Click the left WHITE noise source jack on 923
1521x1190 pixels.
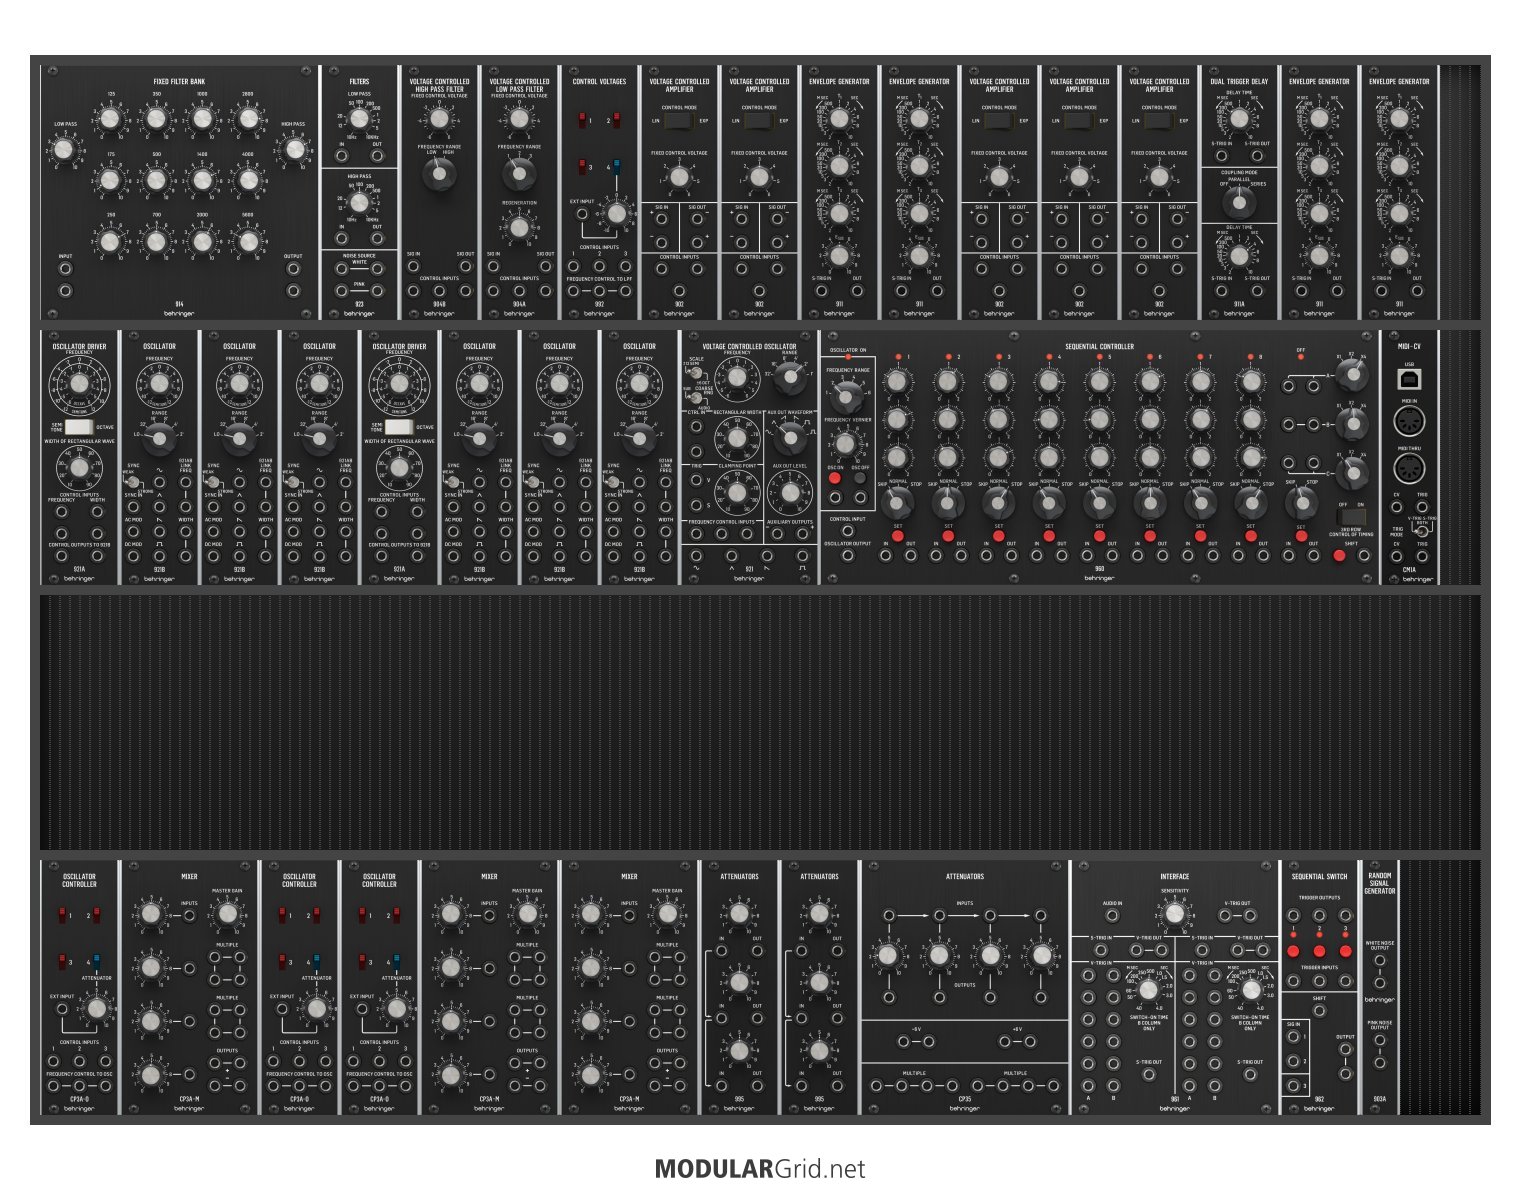[341, 268]
